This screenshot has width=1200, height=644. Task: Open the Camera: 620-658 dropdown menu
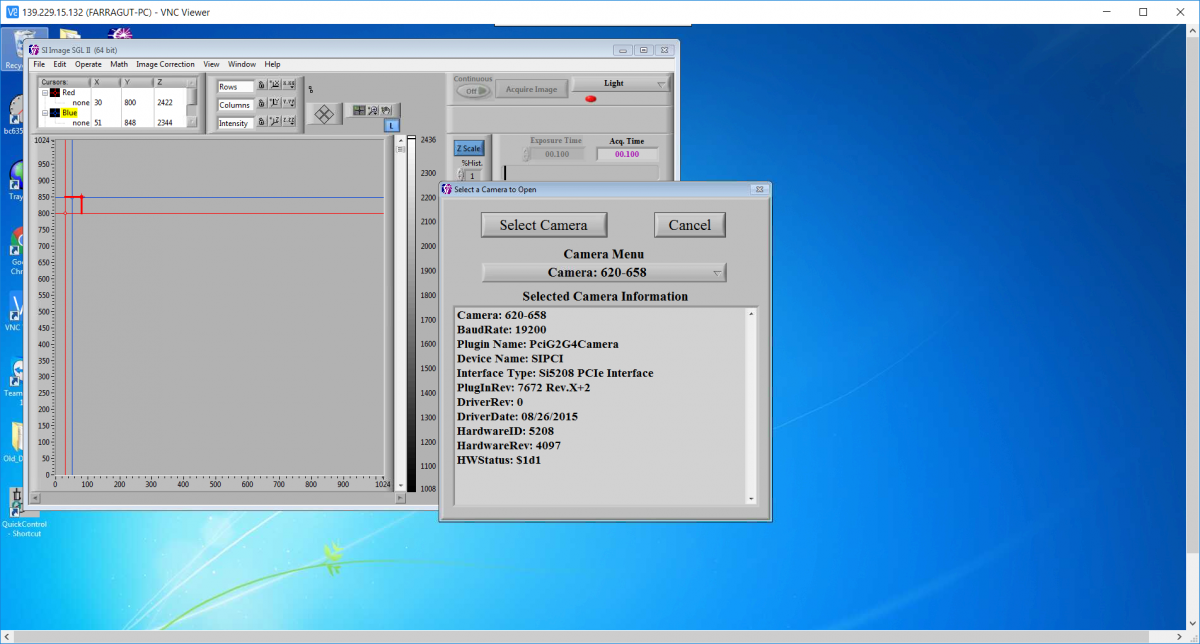coord(604,272)
